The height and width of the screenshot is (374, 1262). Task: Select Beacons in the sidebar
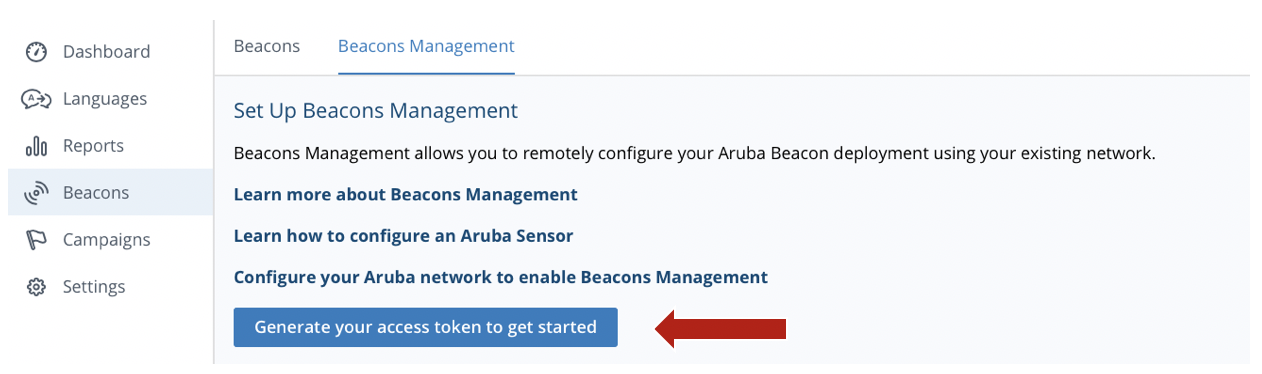coord(110,192)
